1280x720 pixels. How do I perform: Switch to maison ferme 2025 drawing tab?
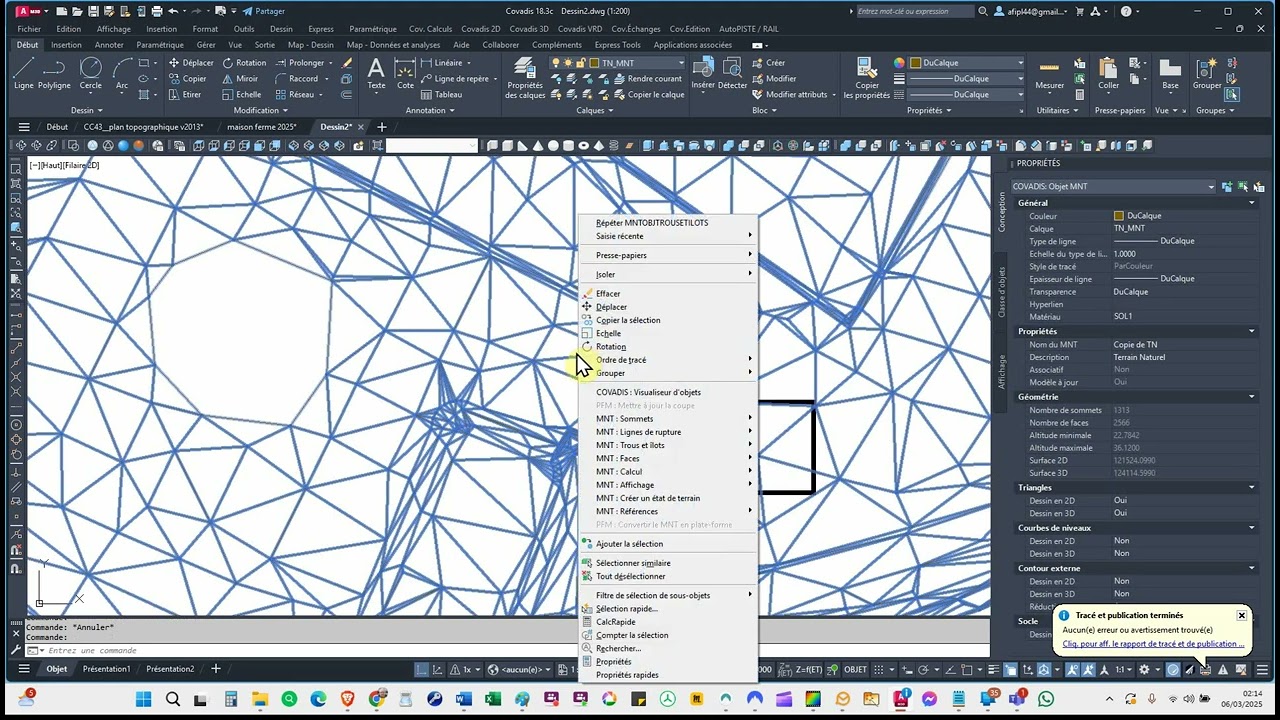261,127
